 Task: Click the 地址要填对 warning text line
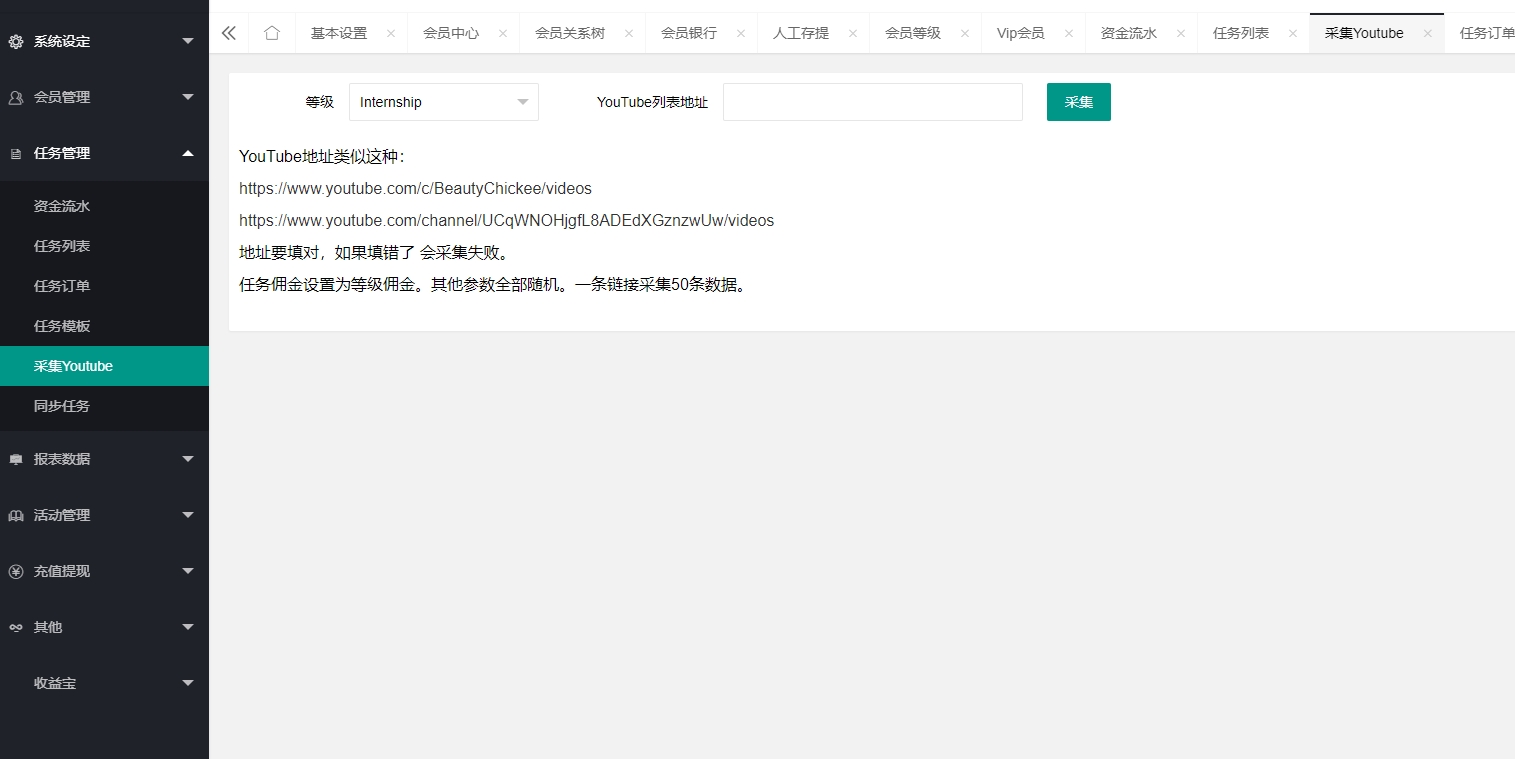click(x=376, y=252)
